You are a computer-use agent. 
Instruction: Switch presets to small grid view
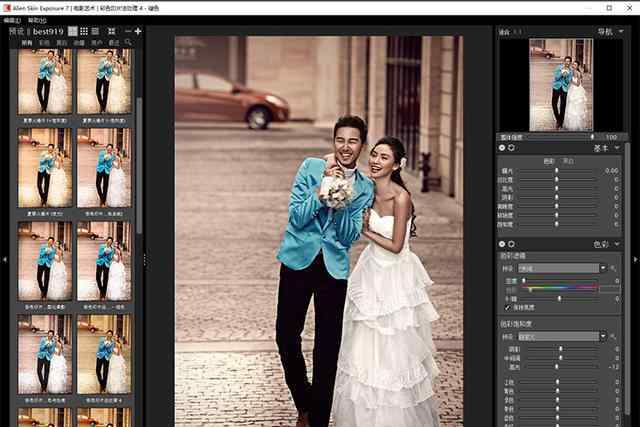(84, 32)
